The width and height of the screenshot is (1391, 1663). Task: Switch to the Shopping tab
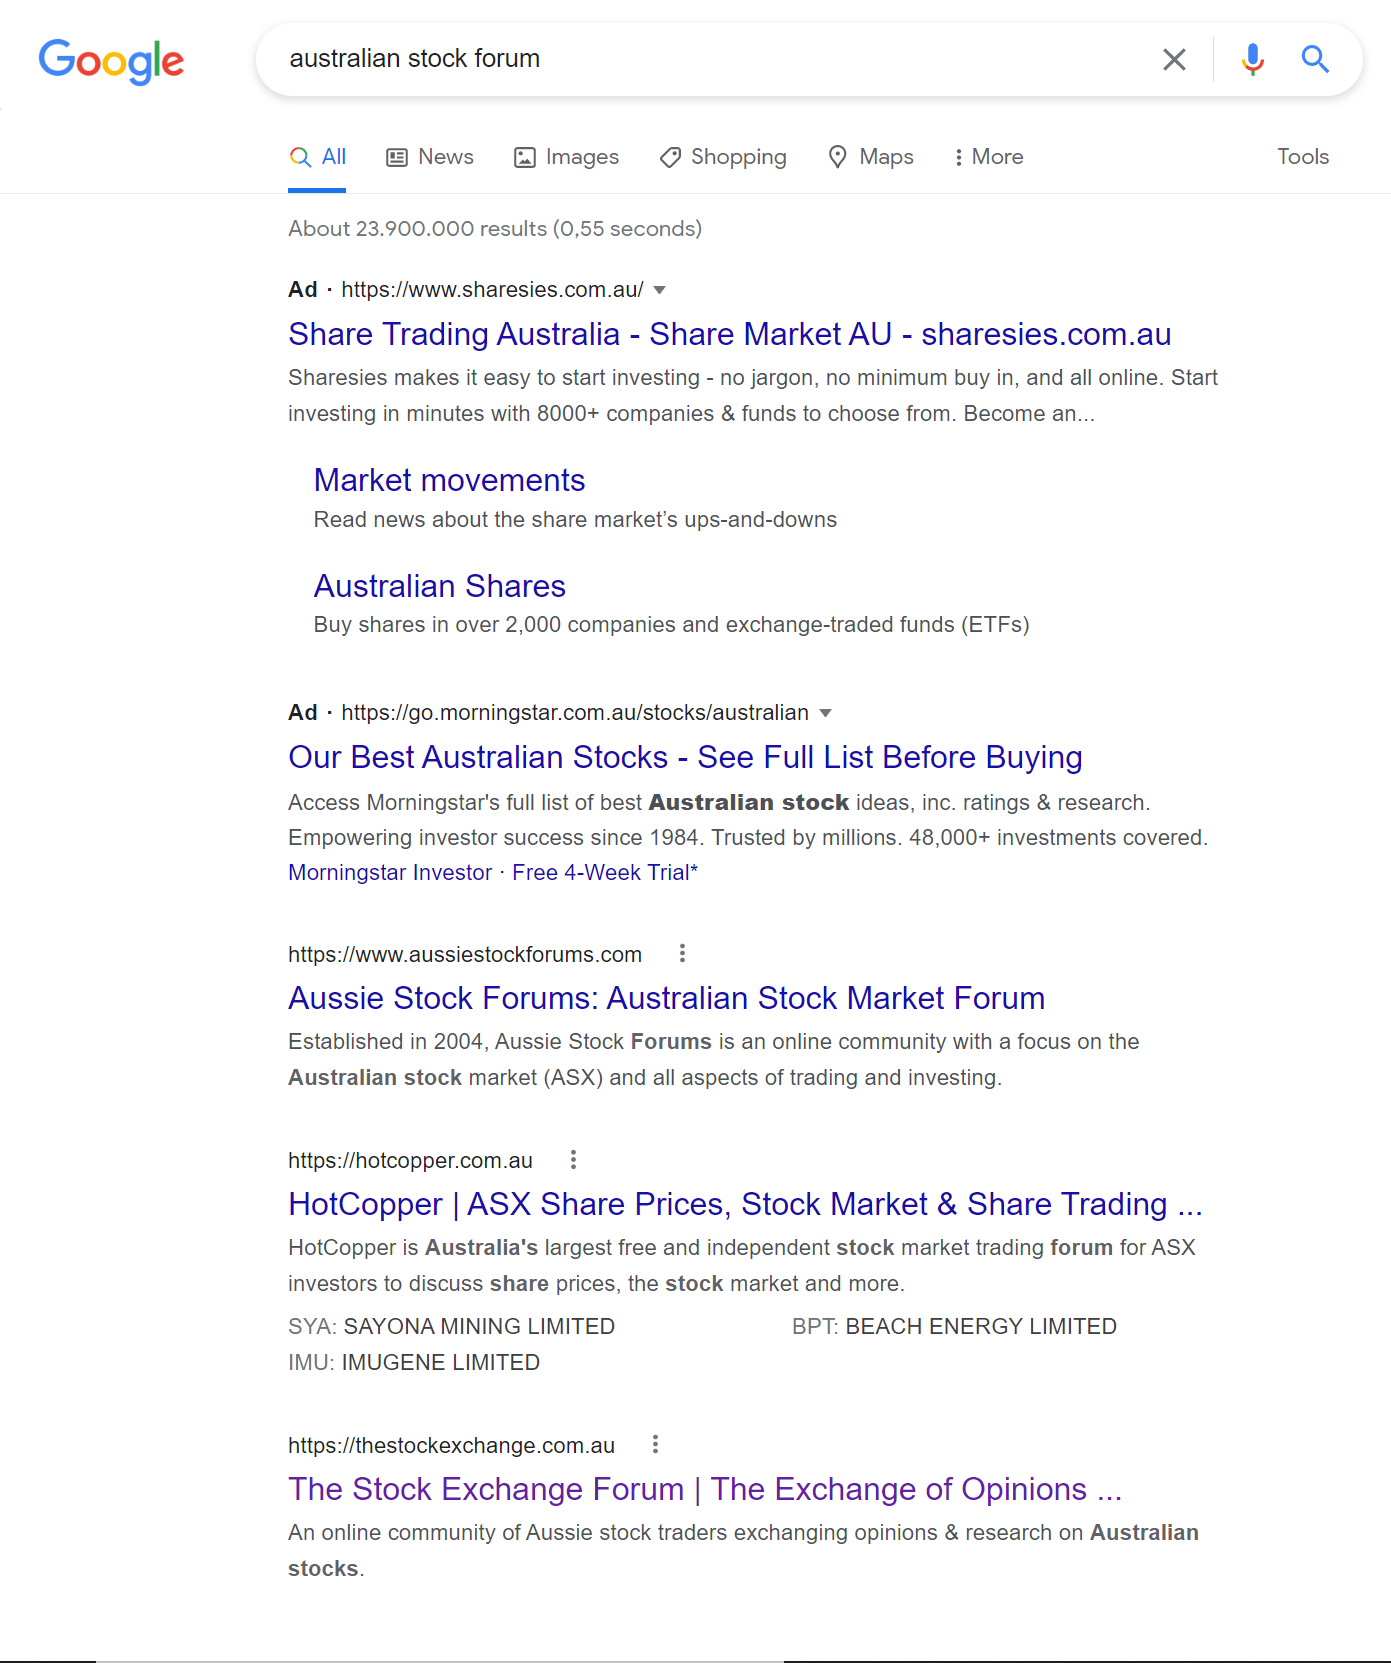pos(723,157)
